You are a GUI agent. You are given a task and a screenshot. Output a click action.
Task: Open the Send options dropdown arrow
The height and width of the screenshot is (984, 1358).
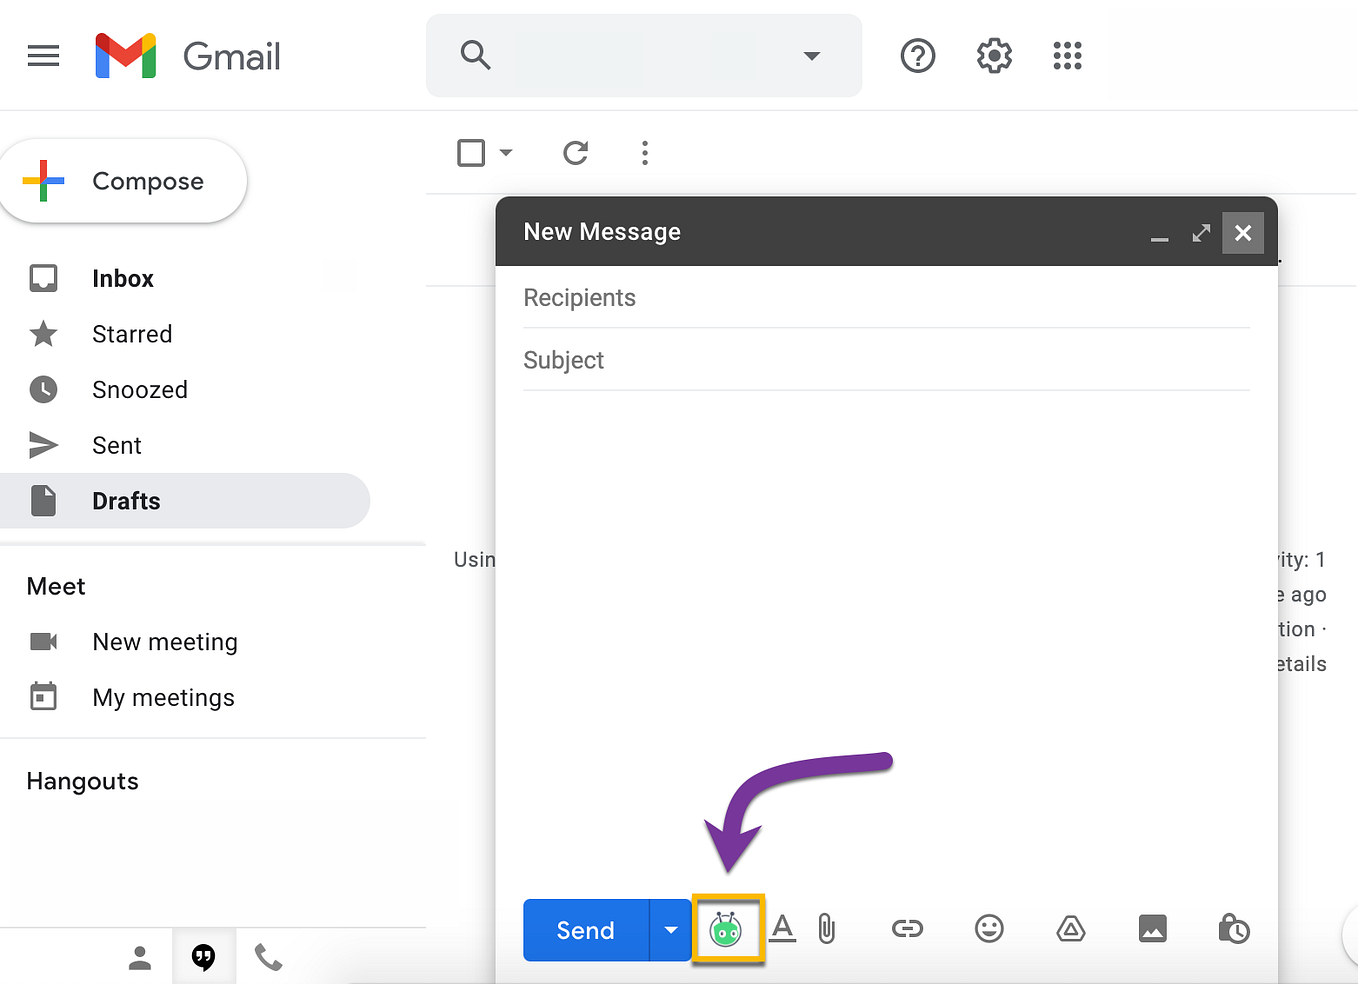[x=670, y=929]
